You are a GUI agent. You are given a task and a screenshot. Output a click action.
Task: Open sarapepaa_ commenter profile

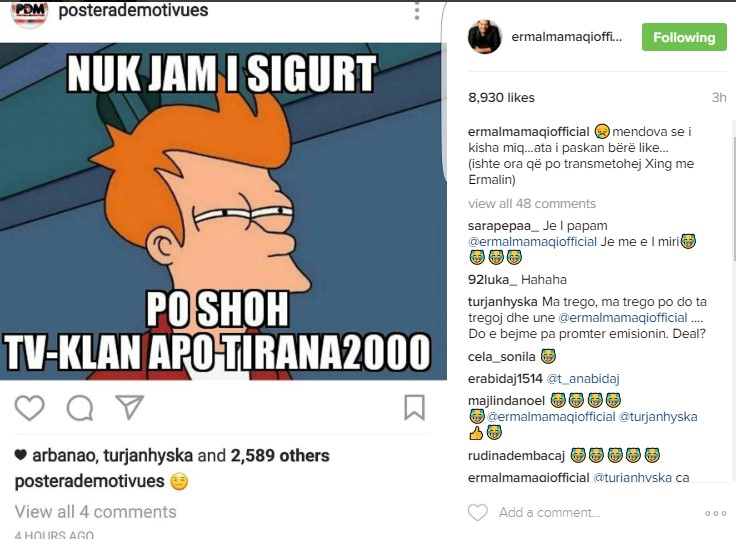pyautogui.click(x=503, y=226)
